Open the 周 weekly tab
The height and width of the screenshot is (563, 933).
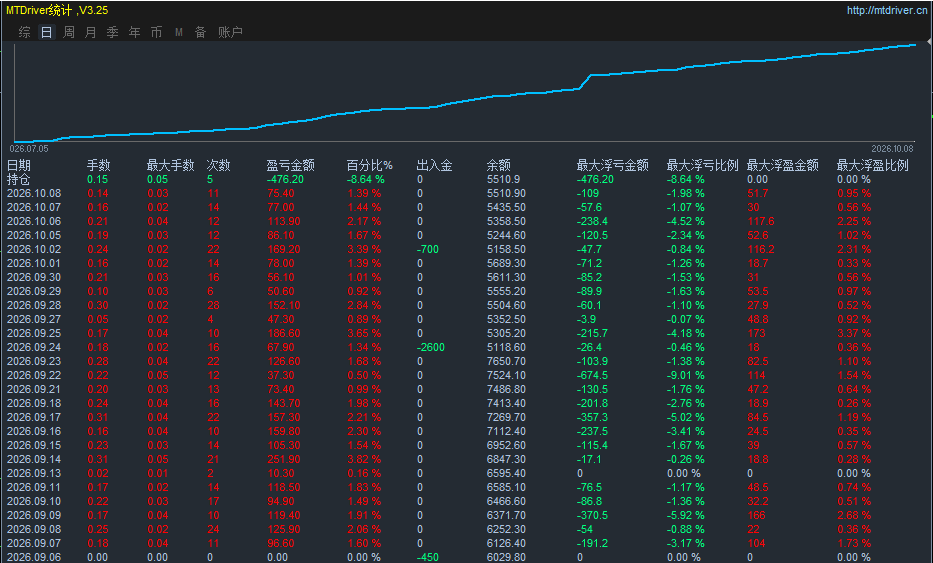pyautogui.click(x=68, y=32)
